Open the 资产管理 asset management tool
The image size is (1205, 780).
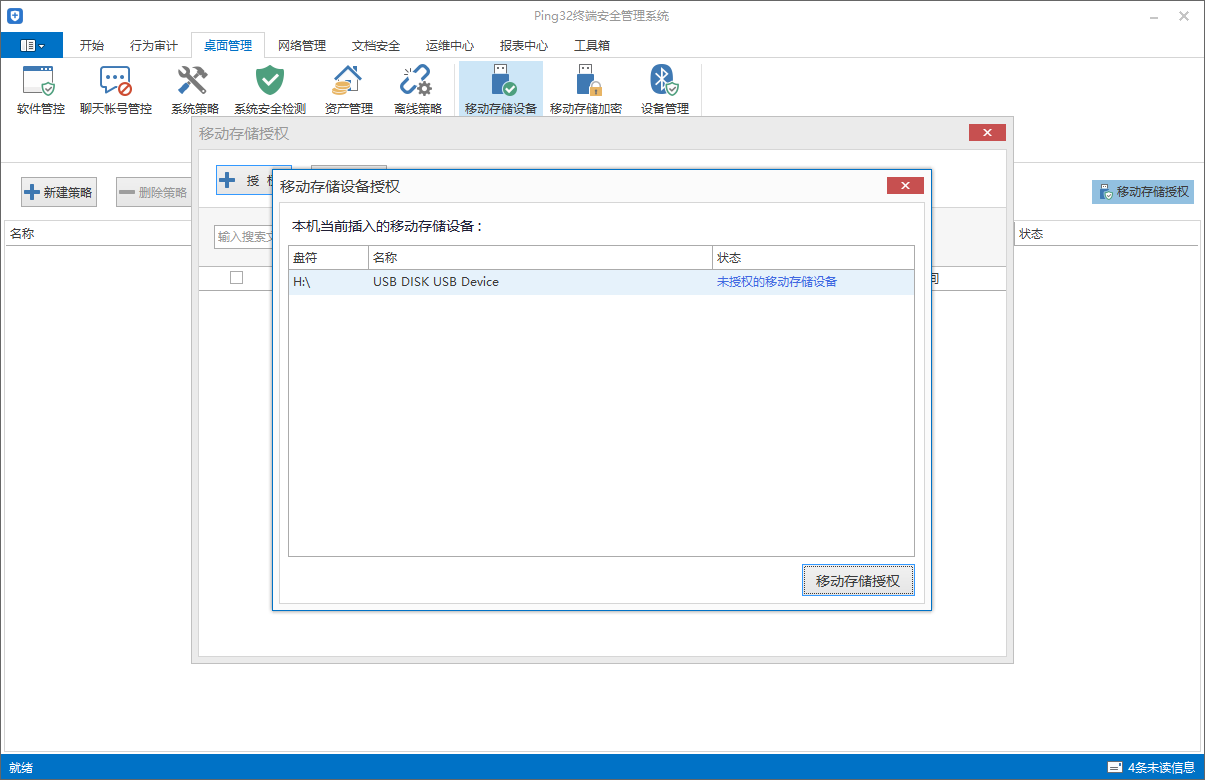point(348,90)
